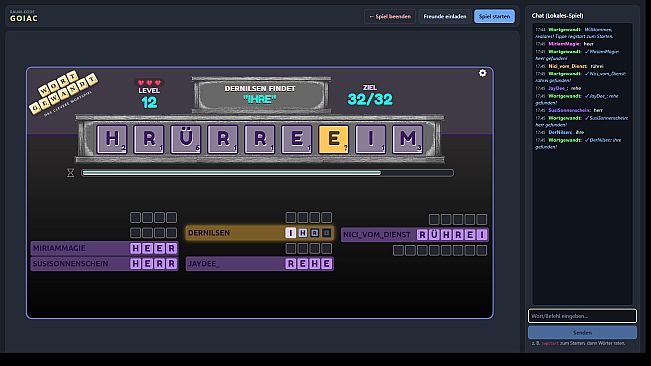Click the red hearts lives indicator
Screen dimensions: 651x366
coord(149,83)
